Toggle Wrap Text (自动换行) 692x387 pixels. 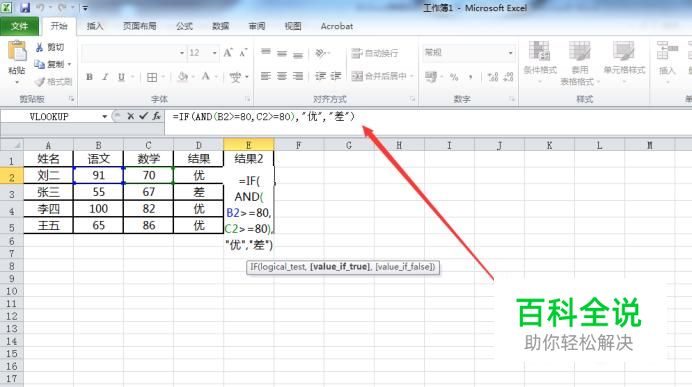[375, 53]
